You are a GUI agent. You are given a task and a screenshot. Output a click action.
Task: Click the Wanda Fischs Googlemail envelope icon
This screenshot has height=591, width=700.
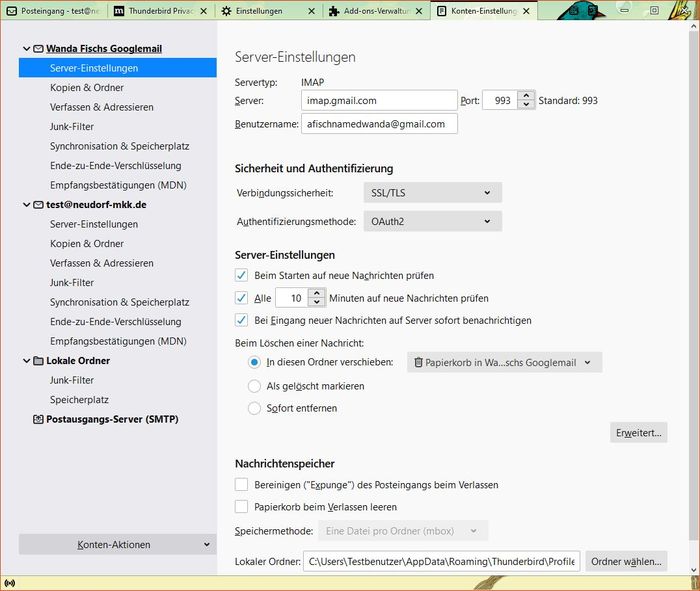pyautogui.click(x=38, y=48)
